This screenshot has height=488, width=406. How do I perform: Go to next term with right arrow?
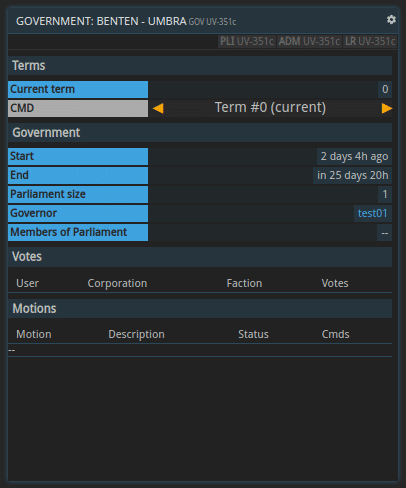click(387, 108)
